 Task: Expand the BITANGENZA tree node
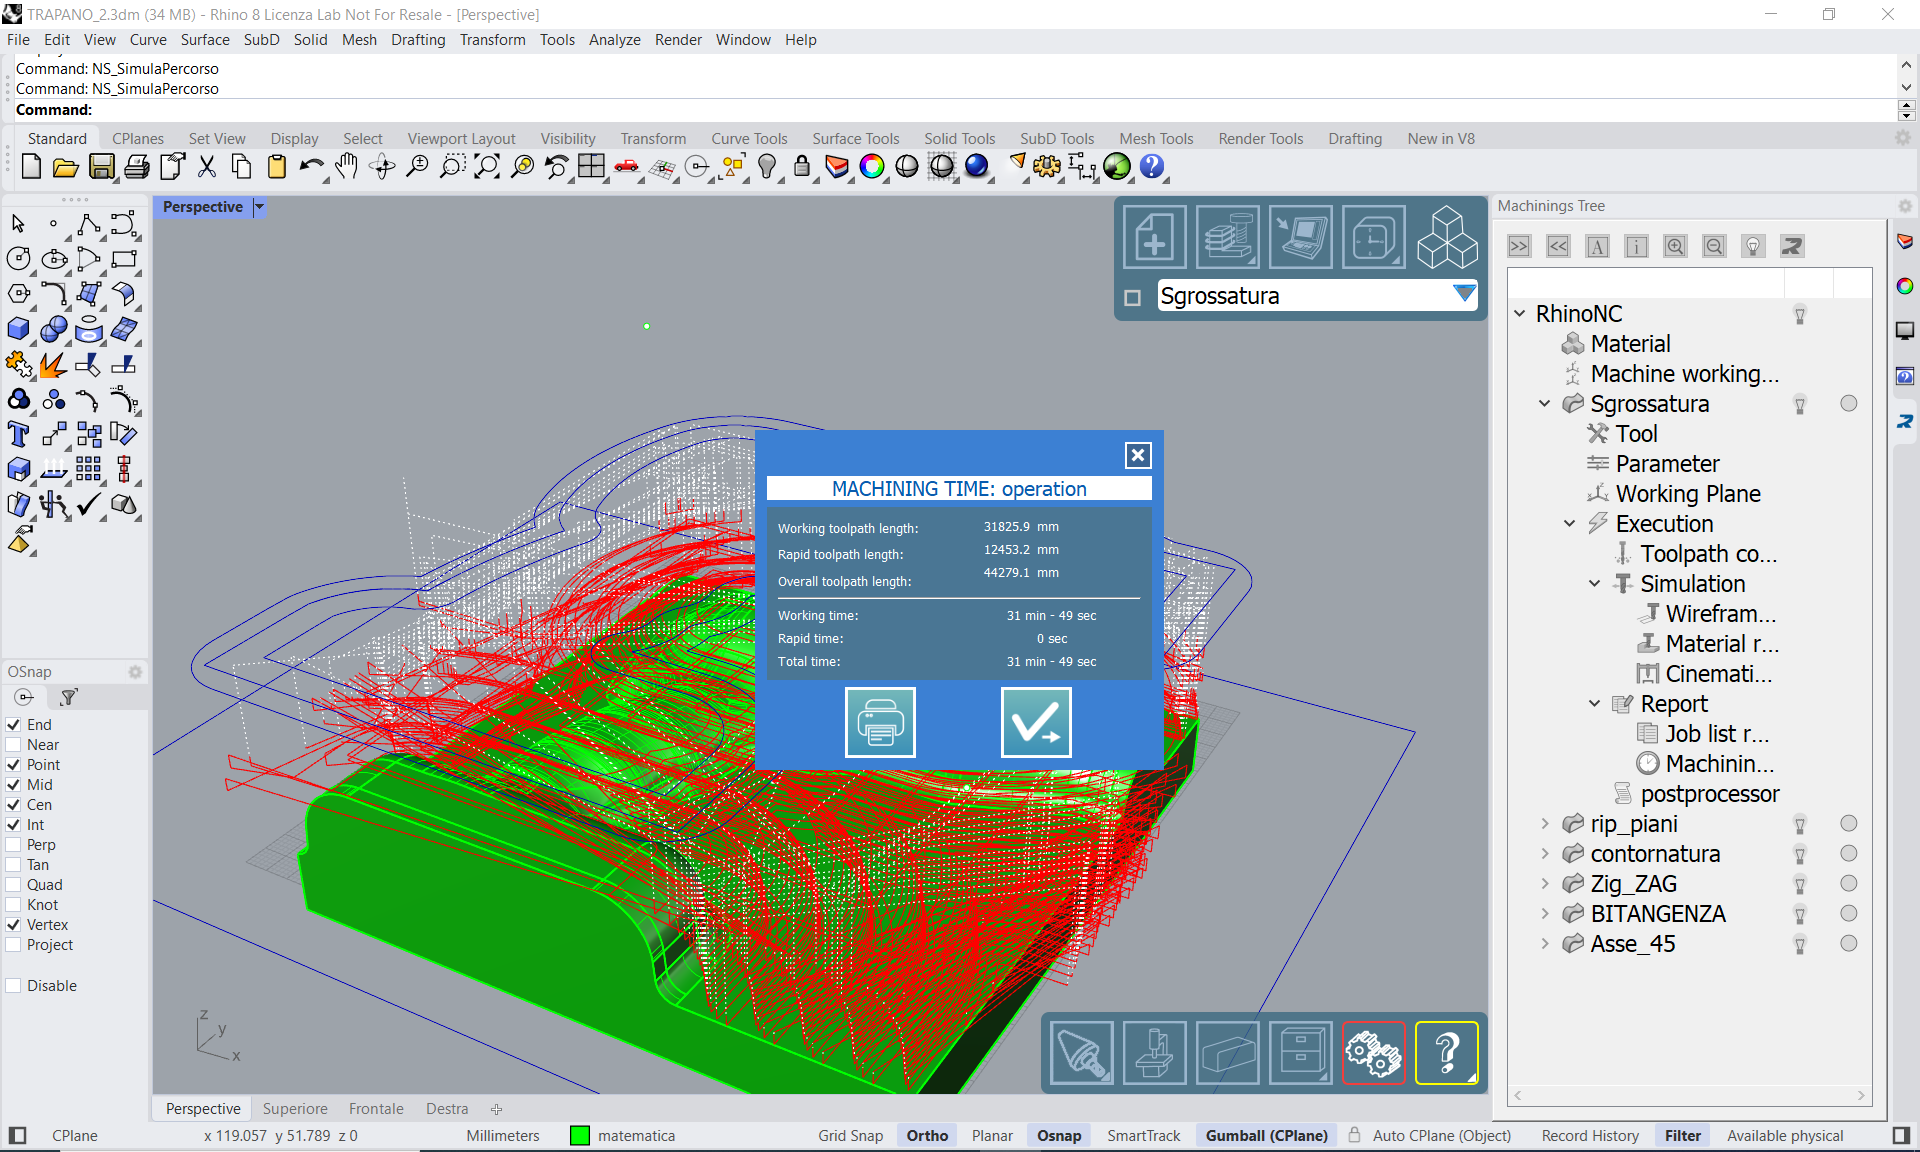[1545, 914]
